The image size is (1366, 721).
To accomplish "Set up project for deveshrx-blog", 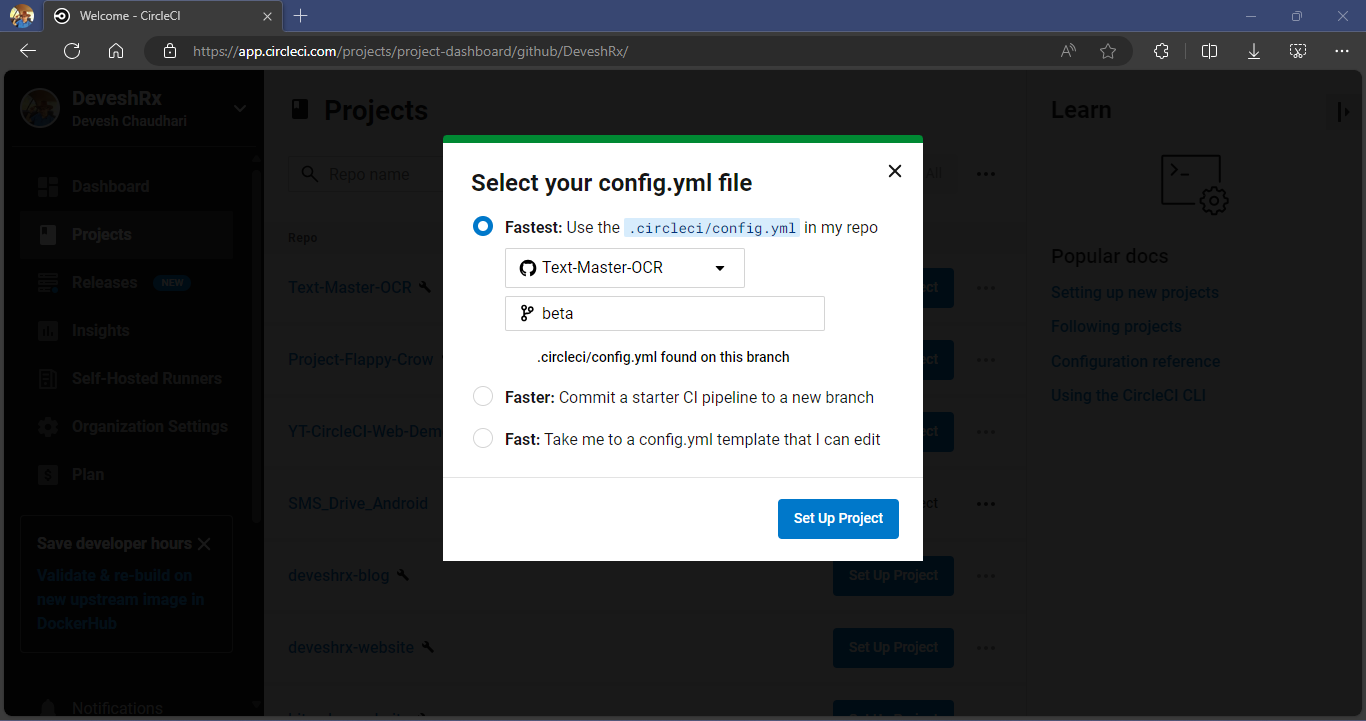I will point(893,575).
